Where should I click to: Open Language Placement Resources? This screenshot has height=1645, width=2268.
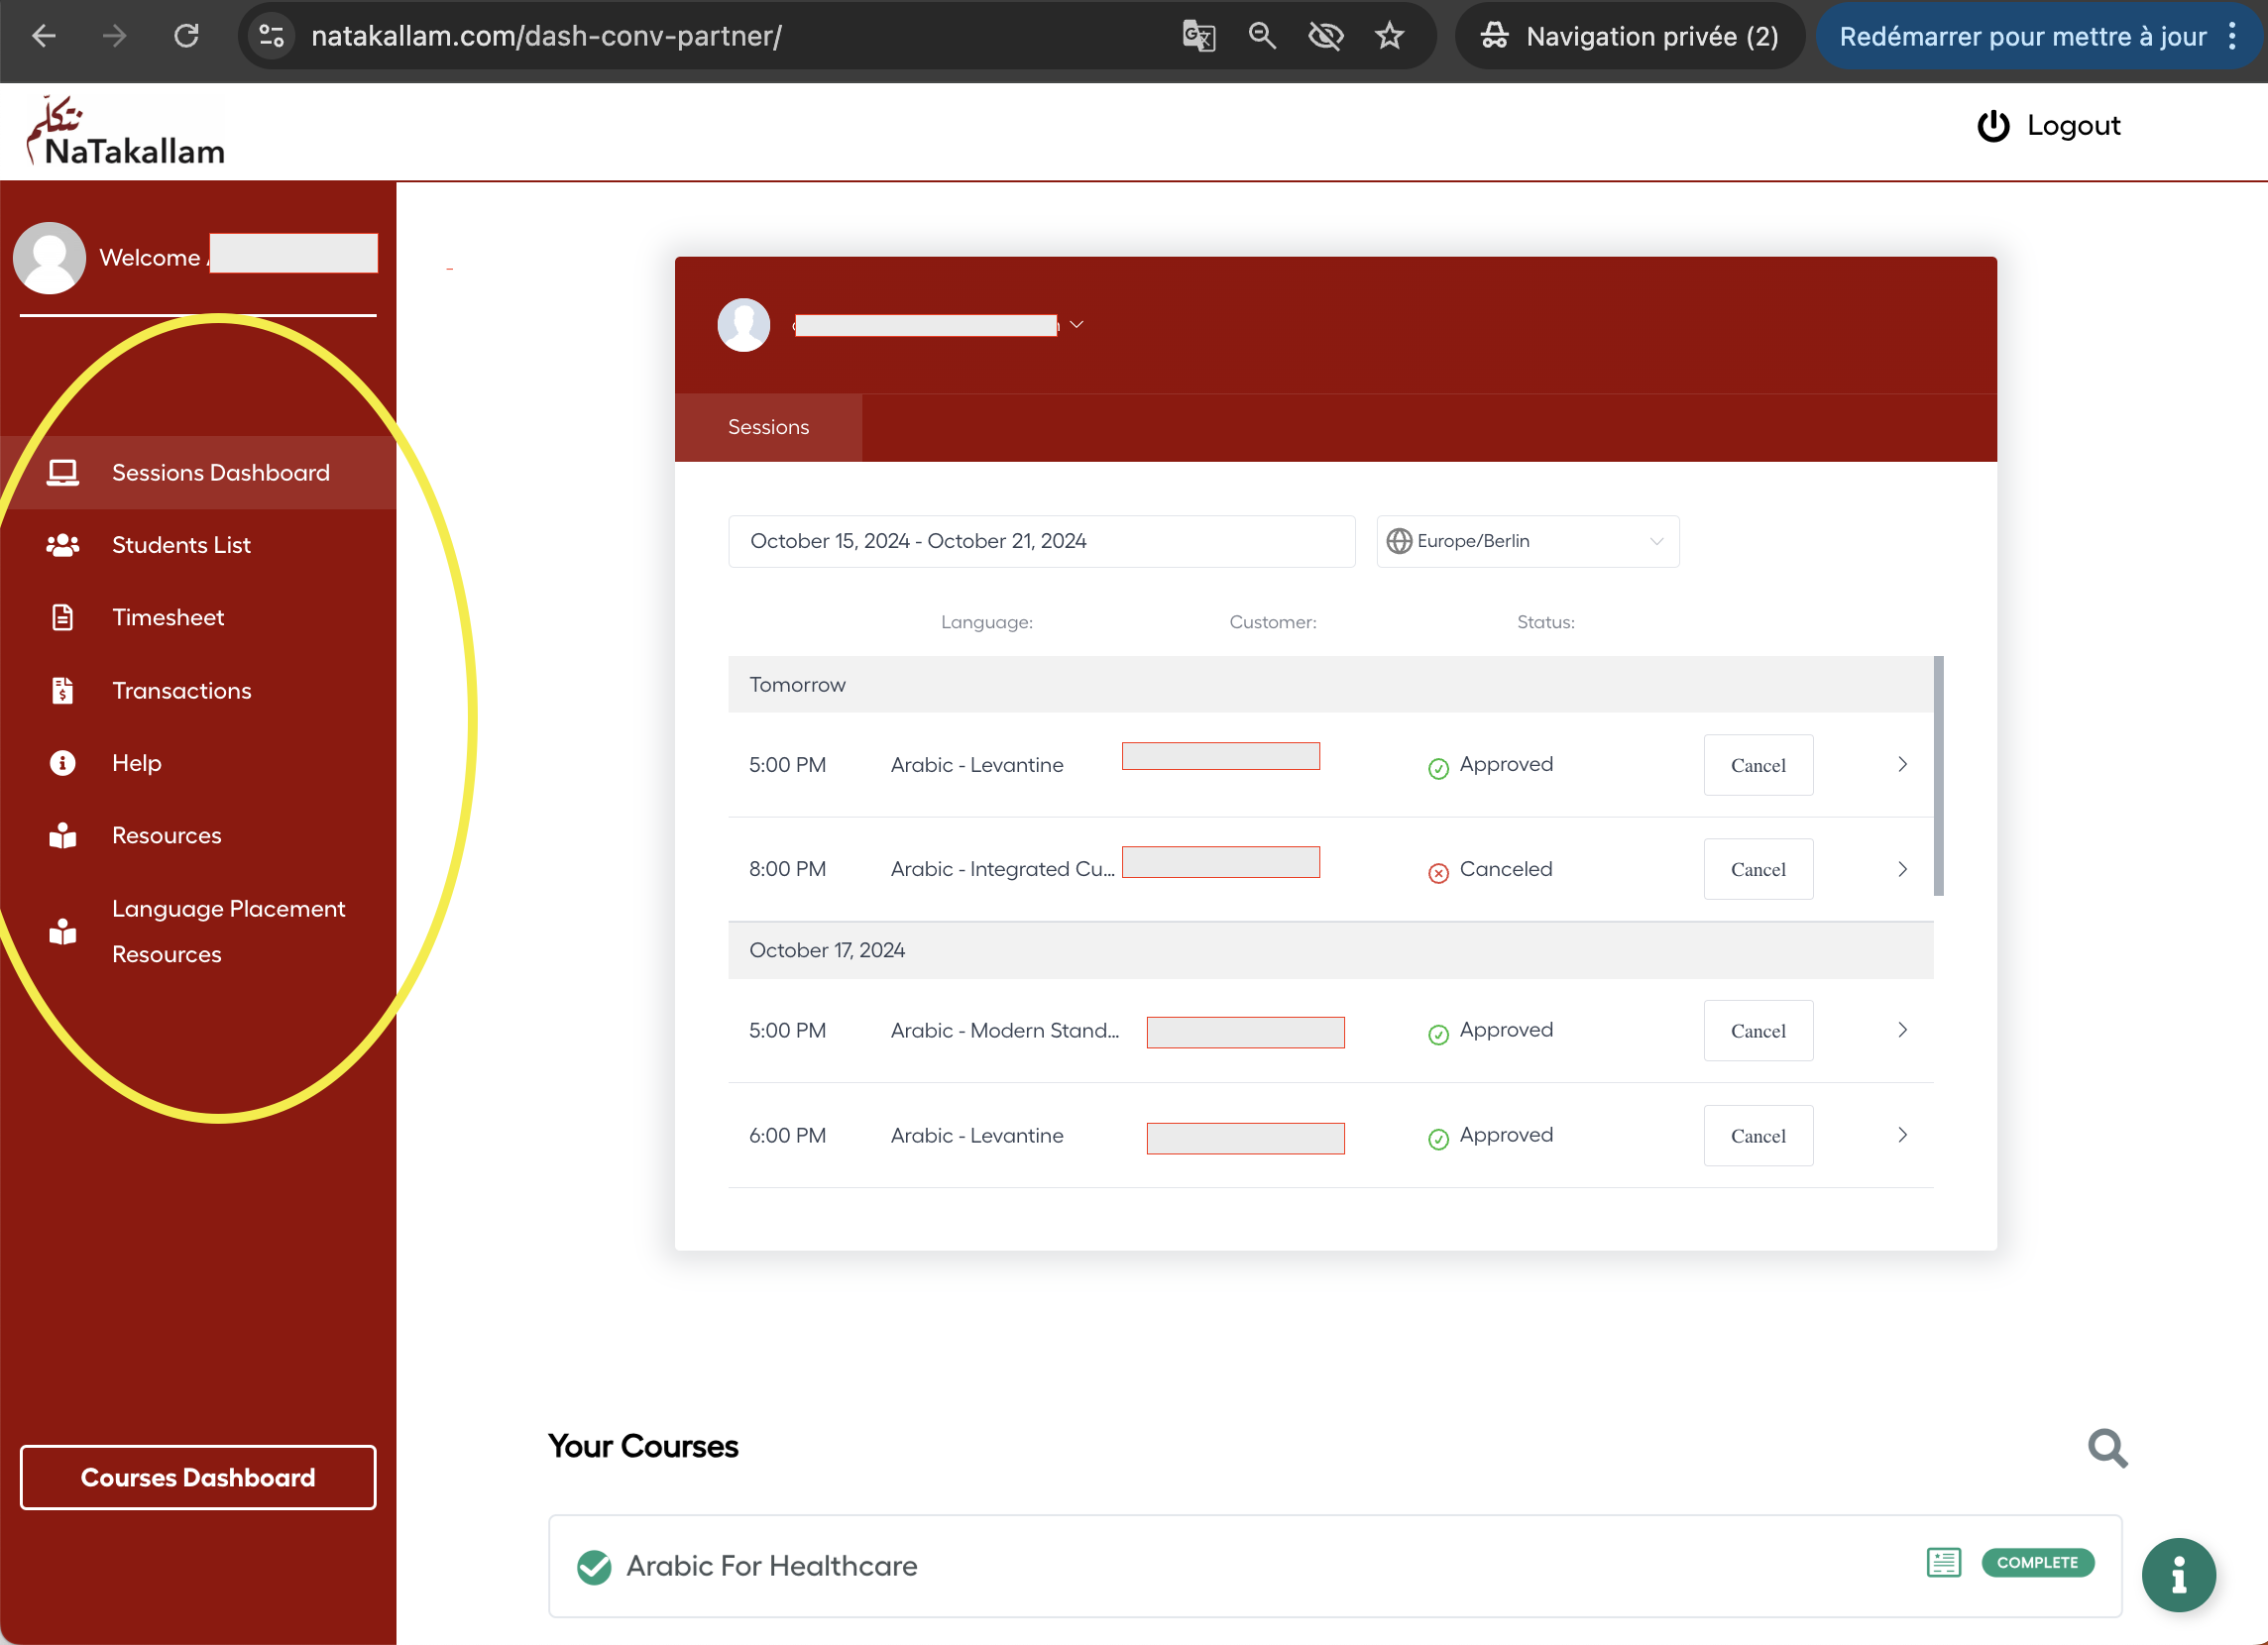point(198,931)
